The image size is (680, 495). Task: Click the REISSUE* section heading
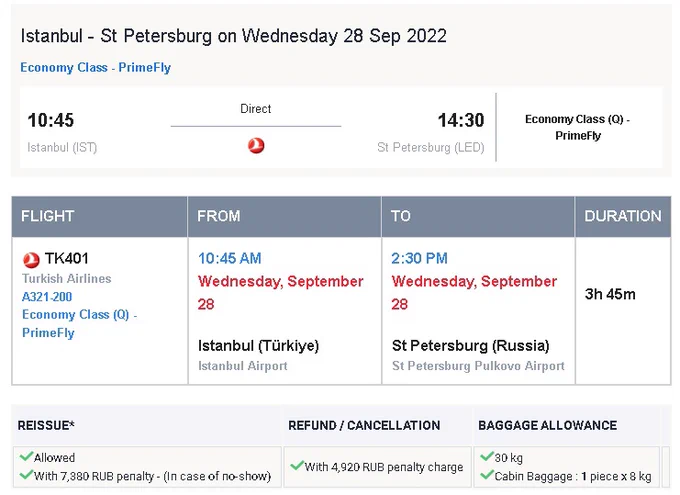tap(46, 425)
